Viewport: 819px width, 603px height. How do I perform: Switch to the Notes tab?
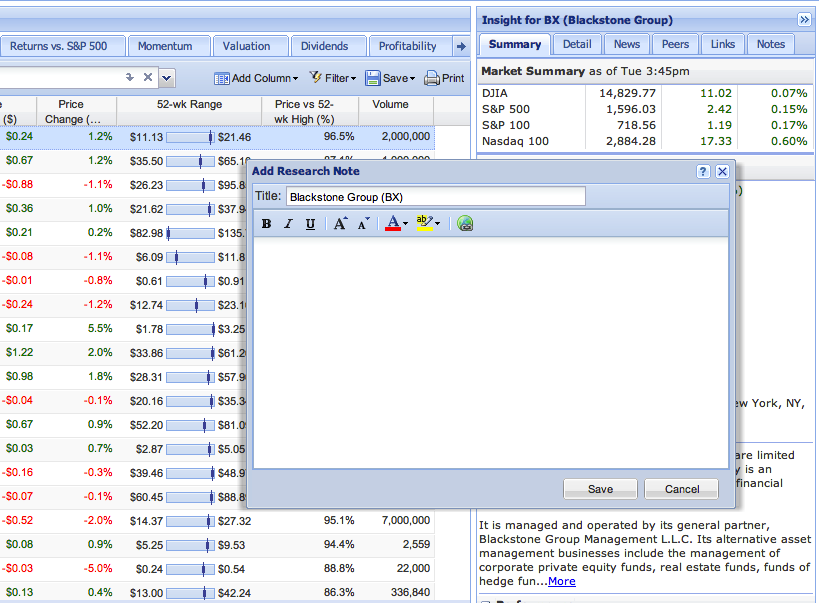[x=771, y=44]
